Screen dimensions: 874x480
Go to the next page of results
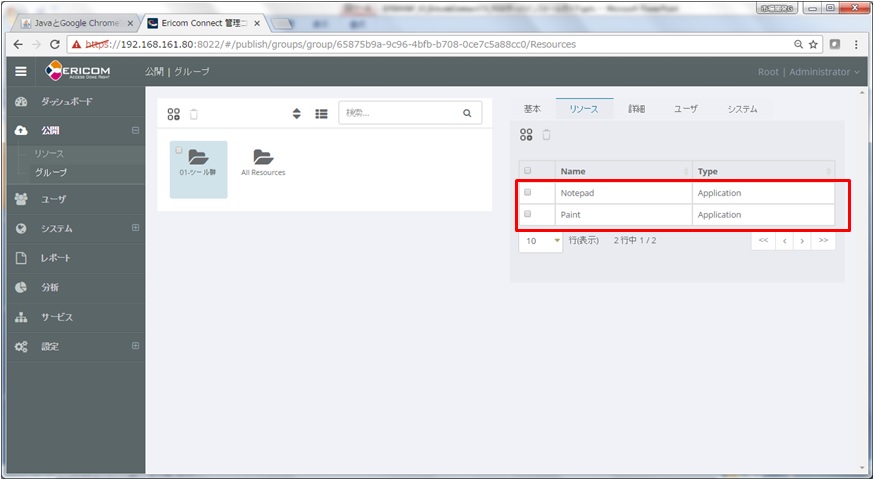tap(802, 241)
